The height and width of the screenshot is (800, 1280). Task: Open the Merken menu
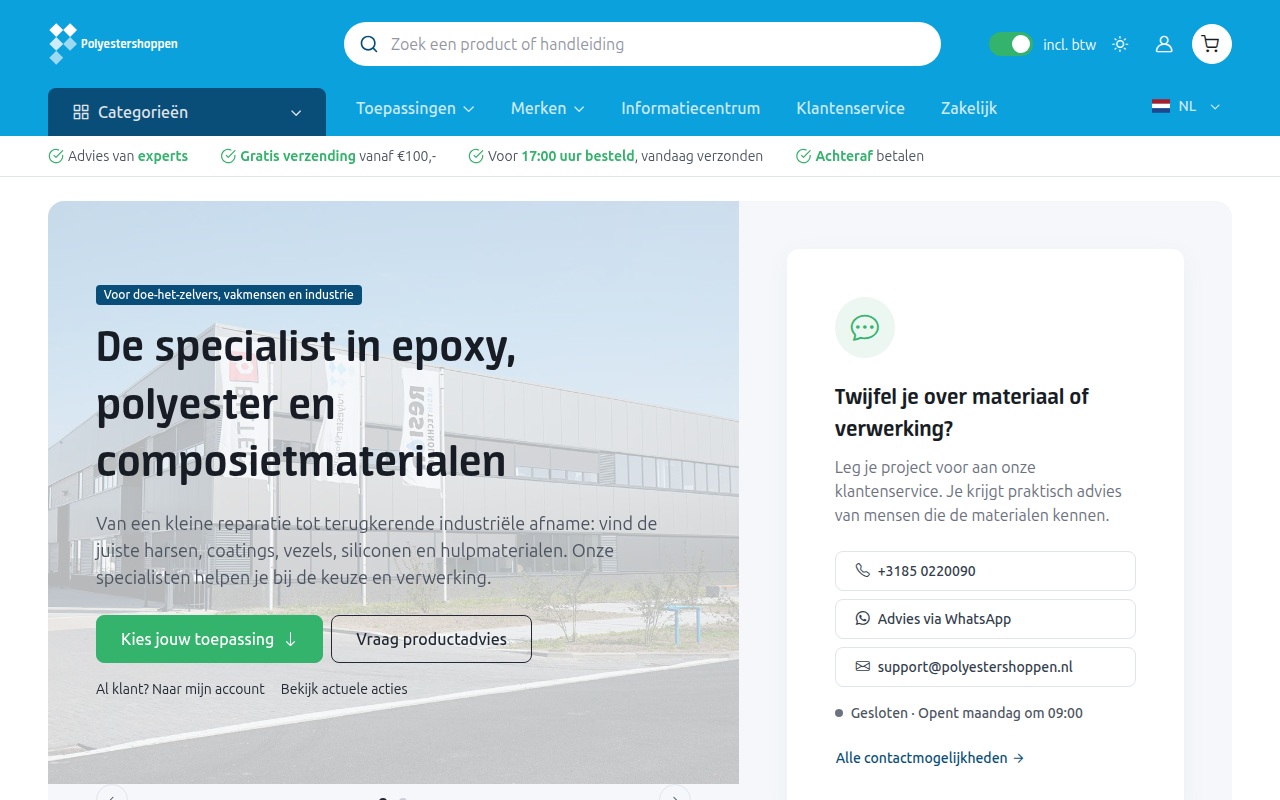point(547,108)
